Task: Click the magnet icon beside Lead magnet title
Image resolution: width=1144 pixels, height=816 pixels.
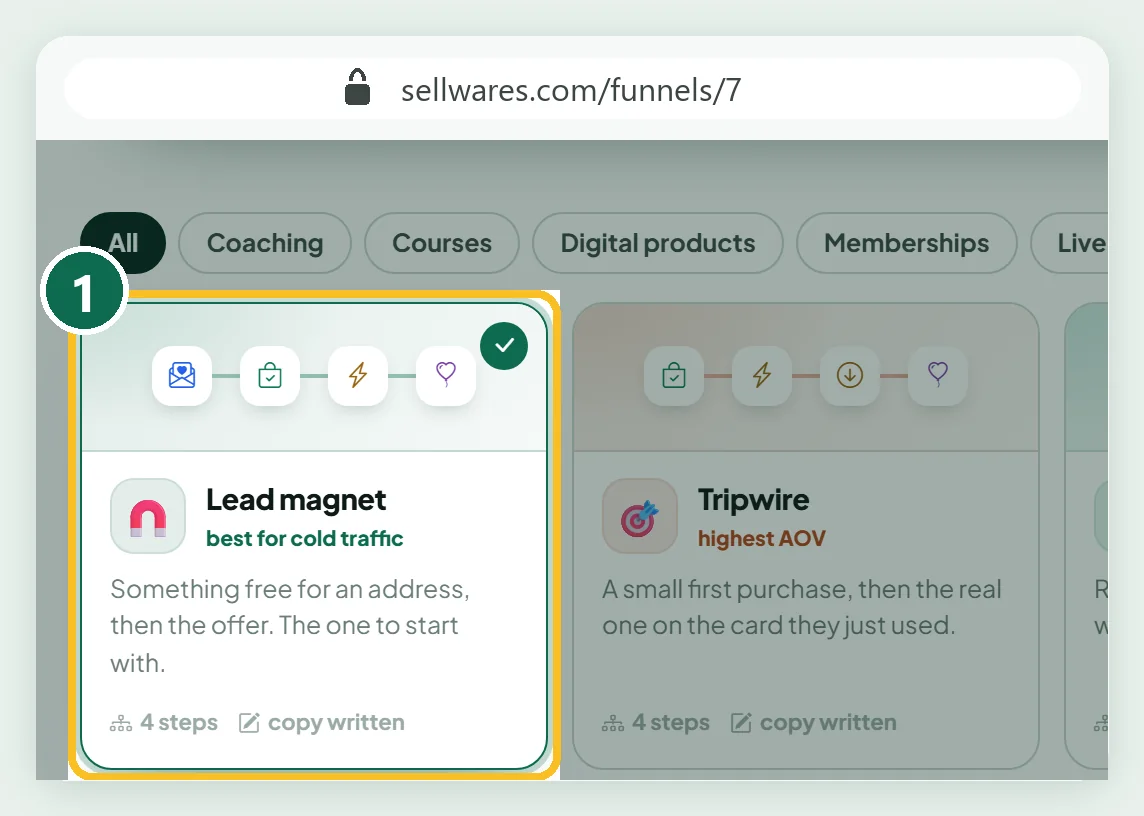Action: 148,516
